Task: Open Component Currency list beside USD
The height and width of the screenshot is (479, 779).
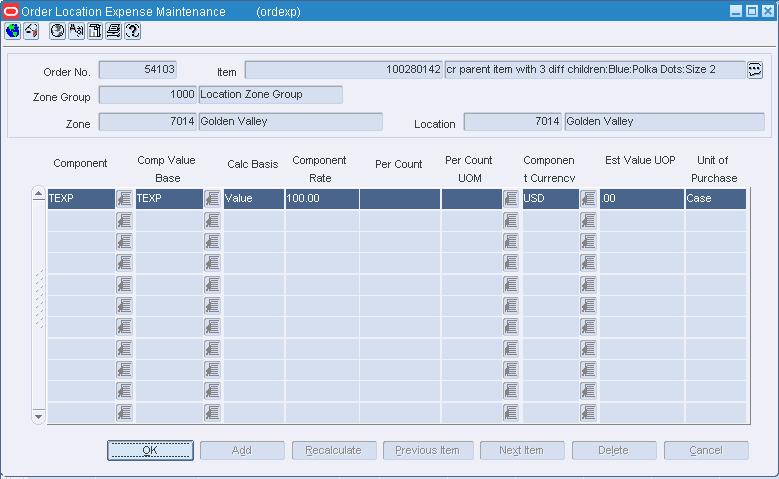Action: (x=588, y=199)
